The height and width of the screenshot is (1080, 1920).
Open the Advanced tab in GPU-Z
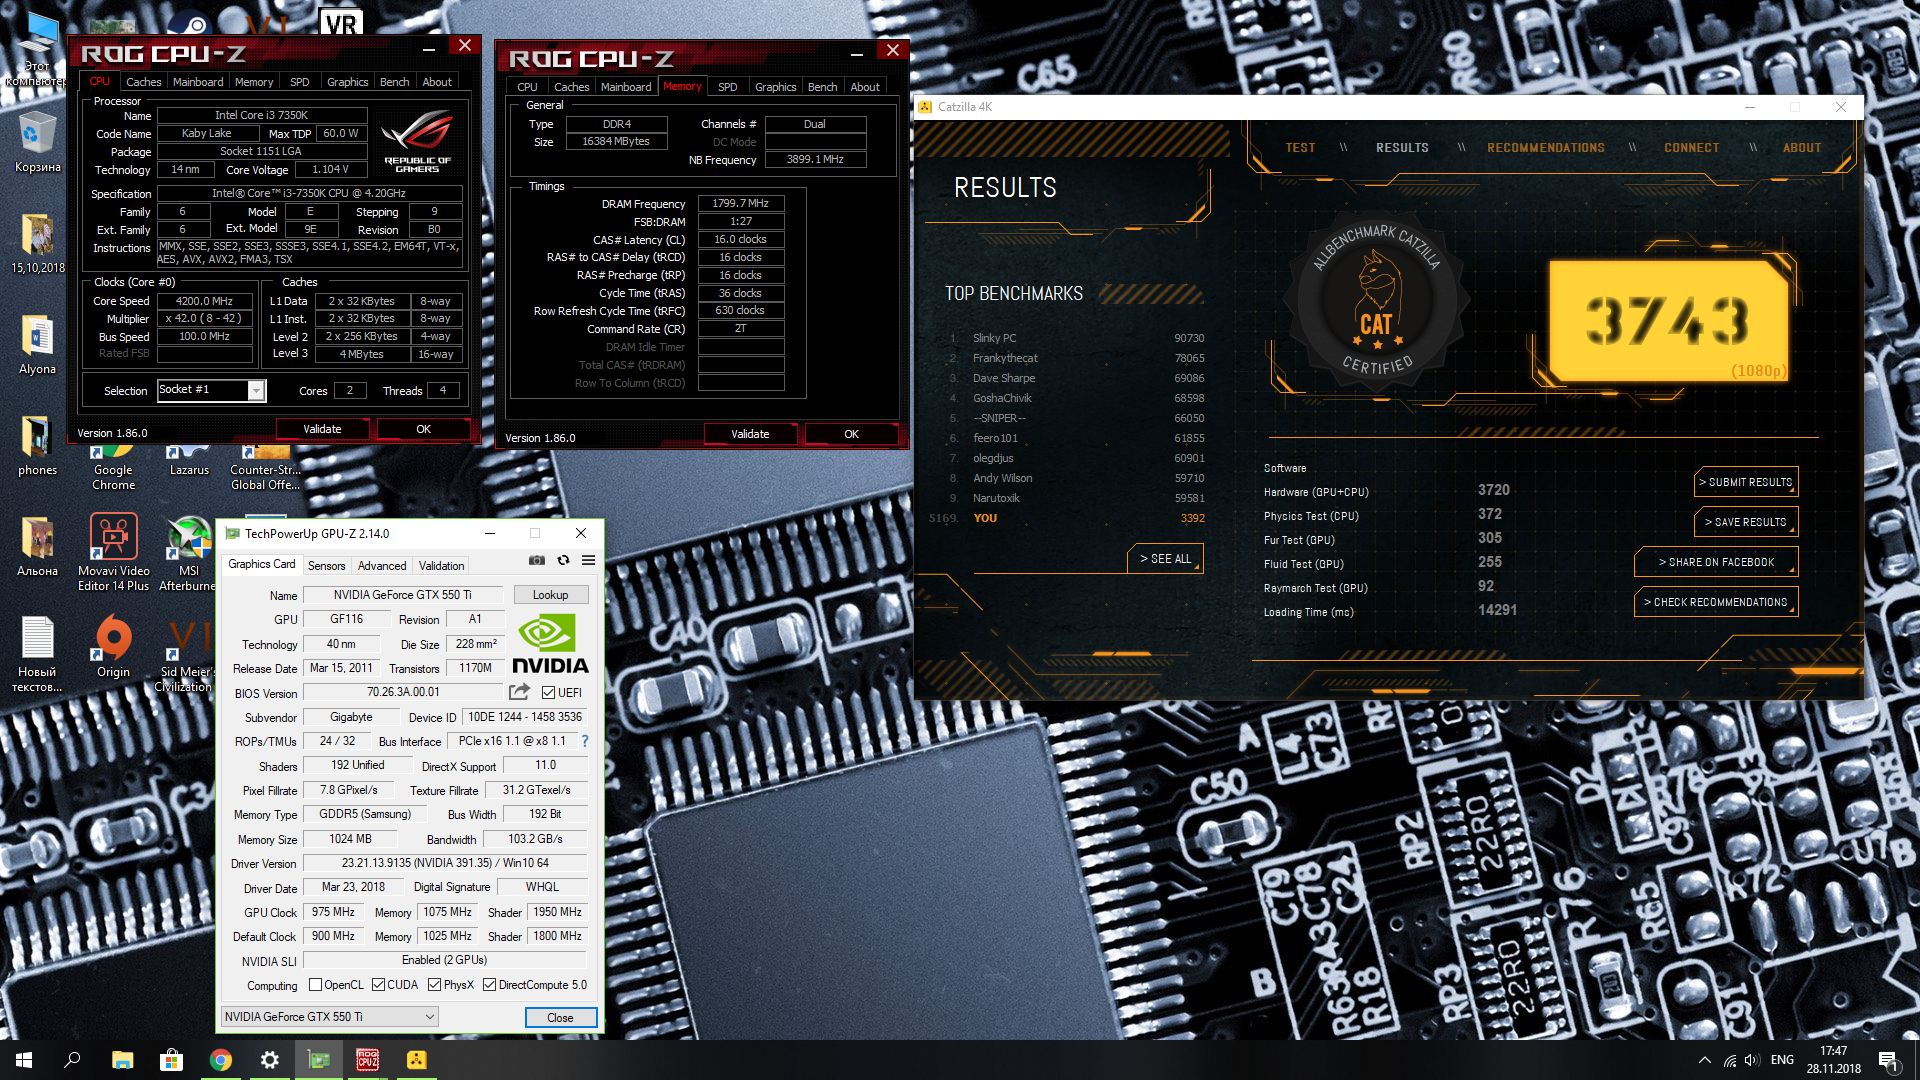click(382, 566)
